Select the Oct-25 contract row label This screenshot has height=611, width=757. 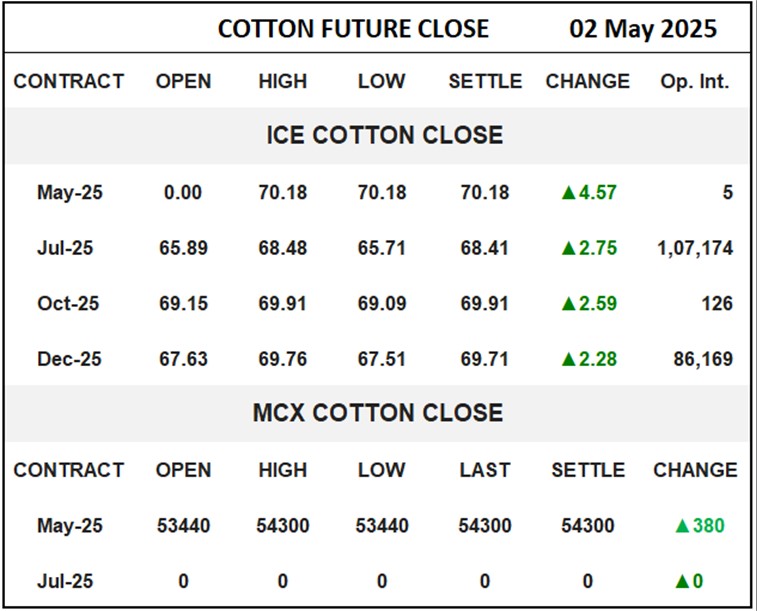(67, 304)
